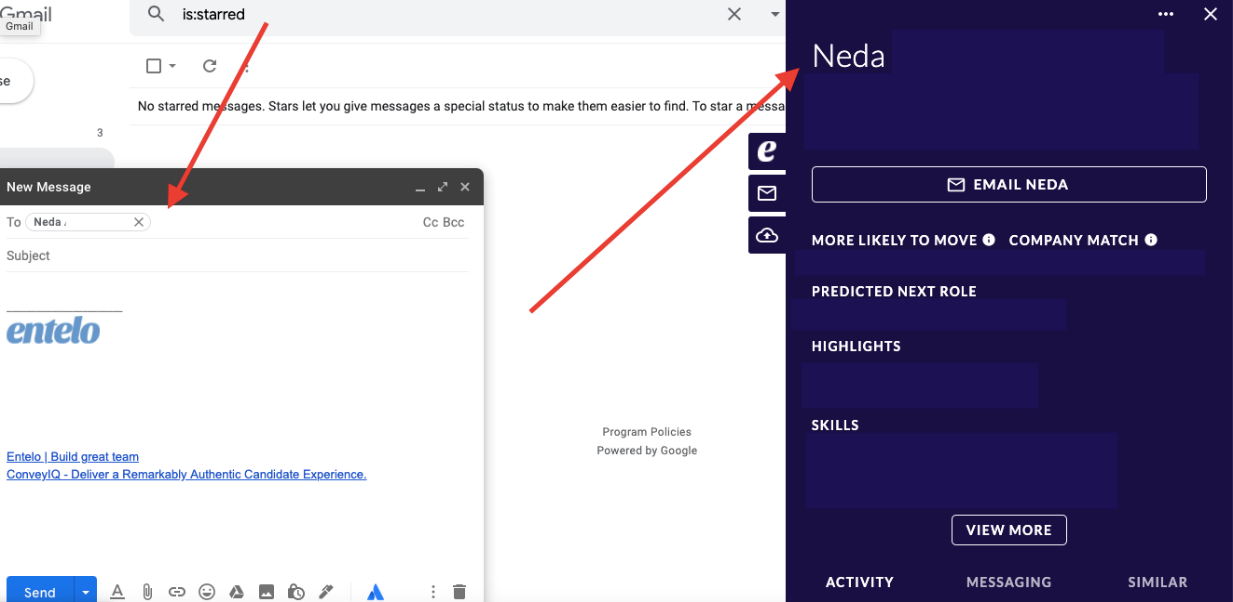Open ConveyIQ candidate experience link
The image size is (1233, 602).
pos(187,475)
